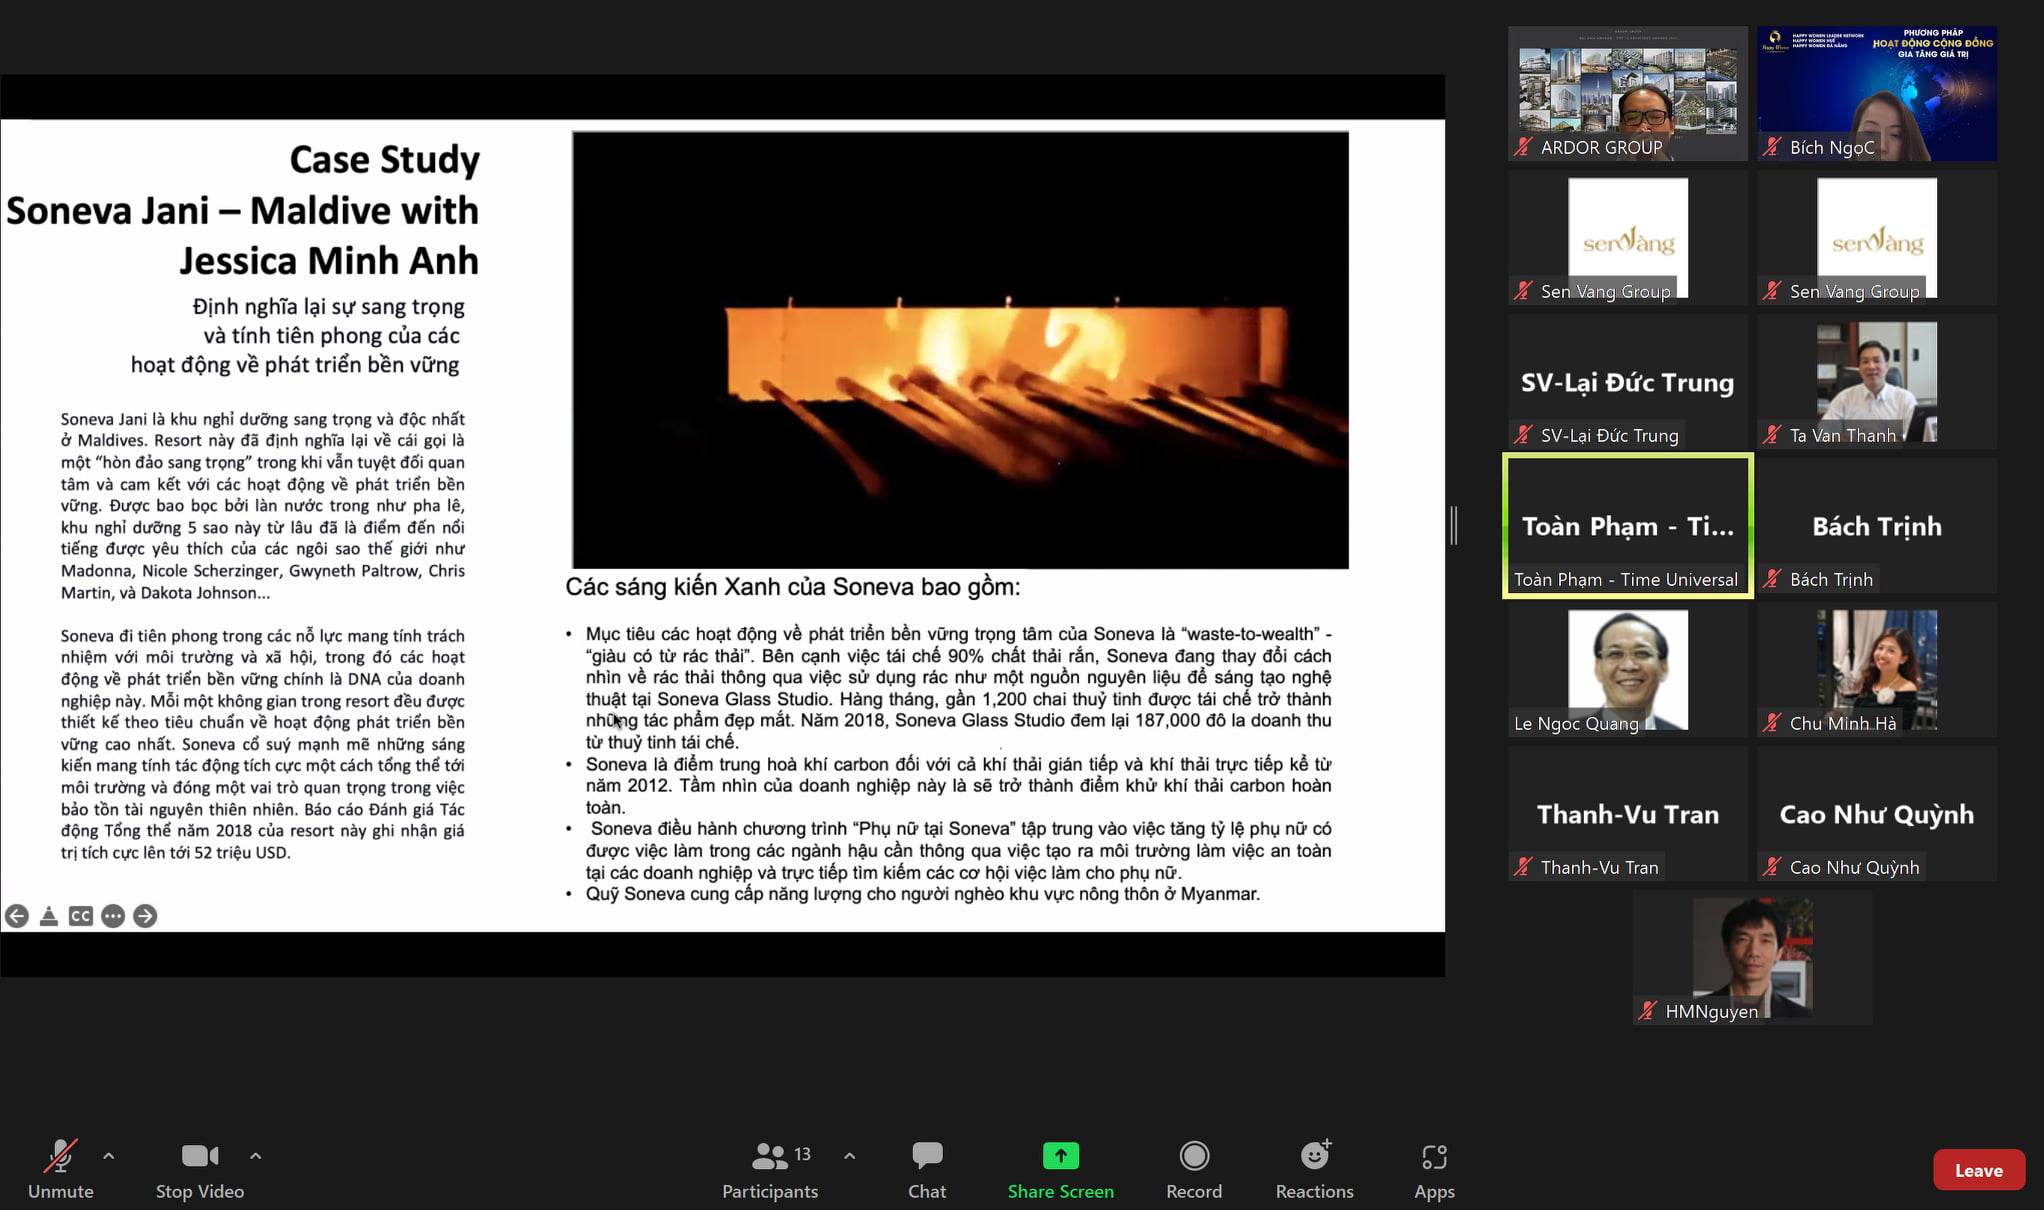Start recording the meeting
This screenshot has height=1210, width=2044.
[1194, 1169]
